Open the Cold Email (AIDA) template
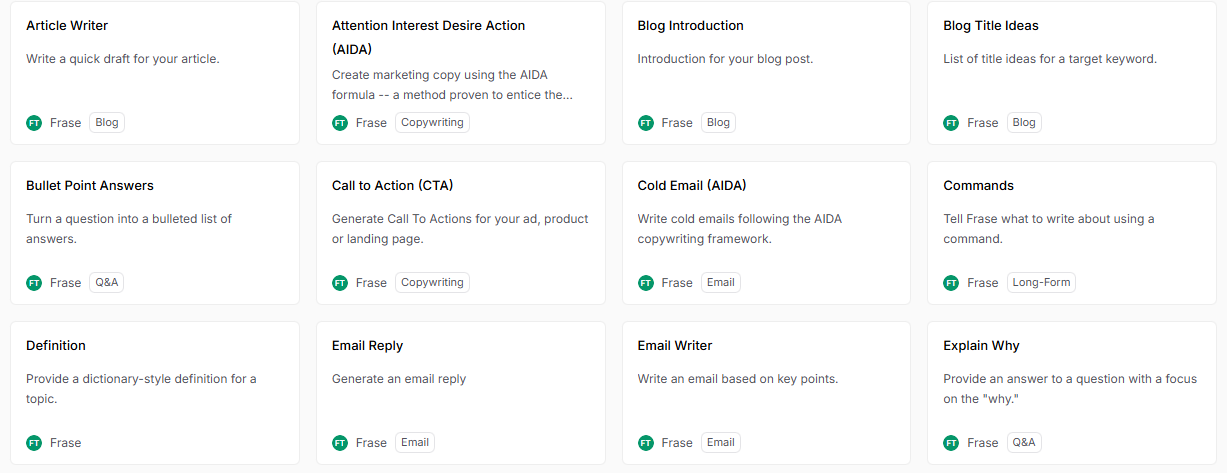 pos(766,233)
